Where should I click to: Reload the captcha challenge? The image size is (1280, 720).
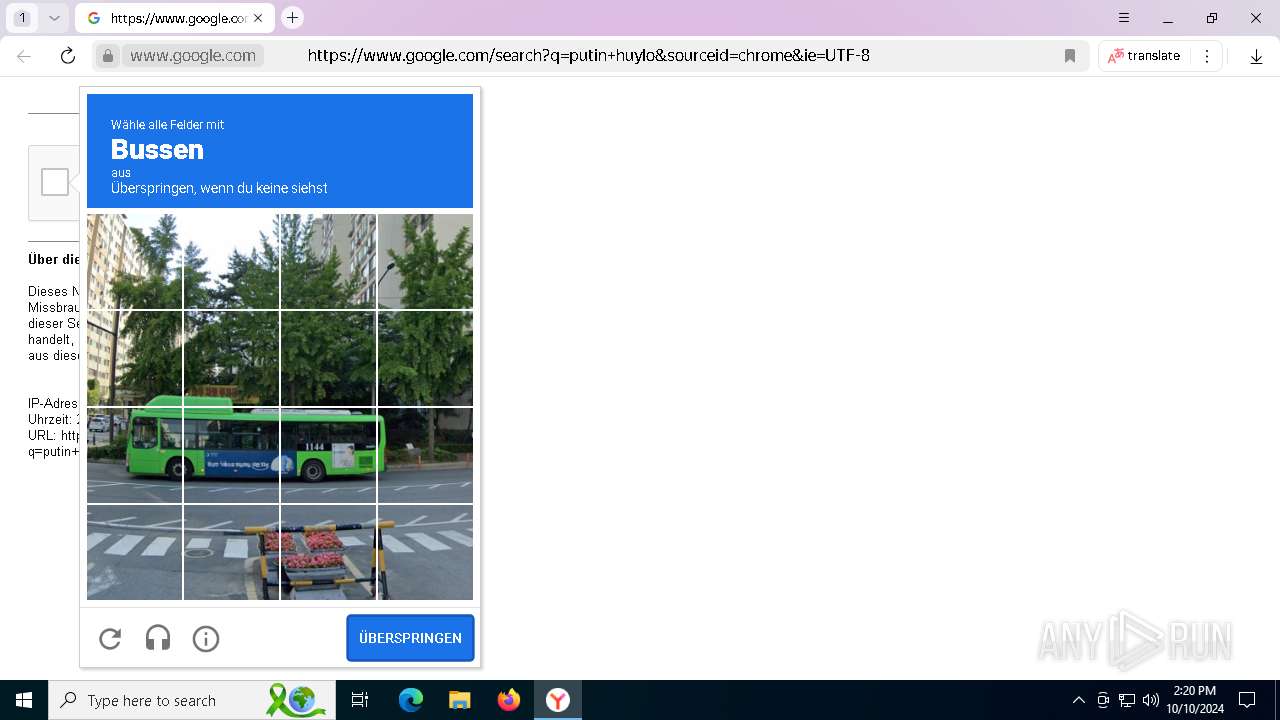click(x=110, y=638)
